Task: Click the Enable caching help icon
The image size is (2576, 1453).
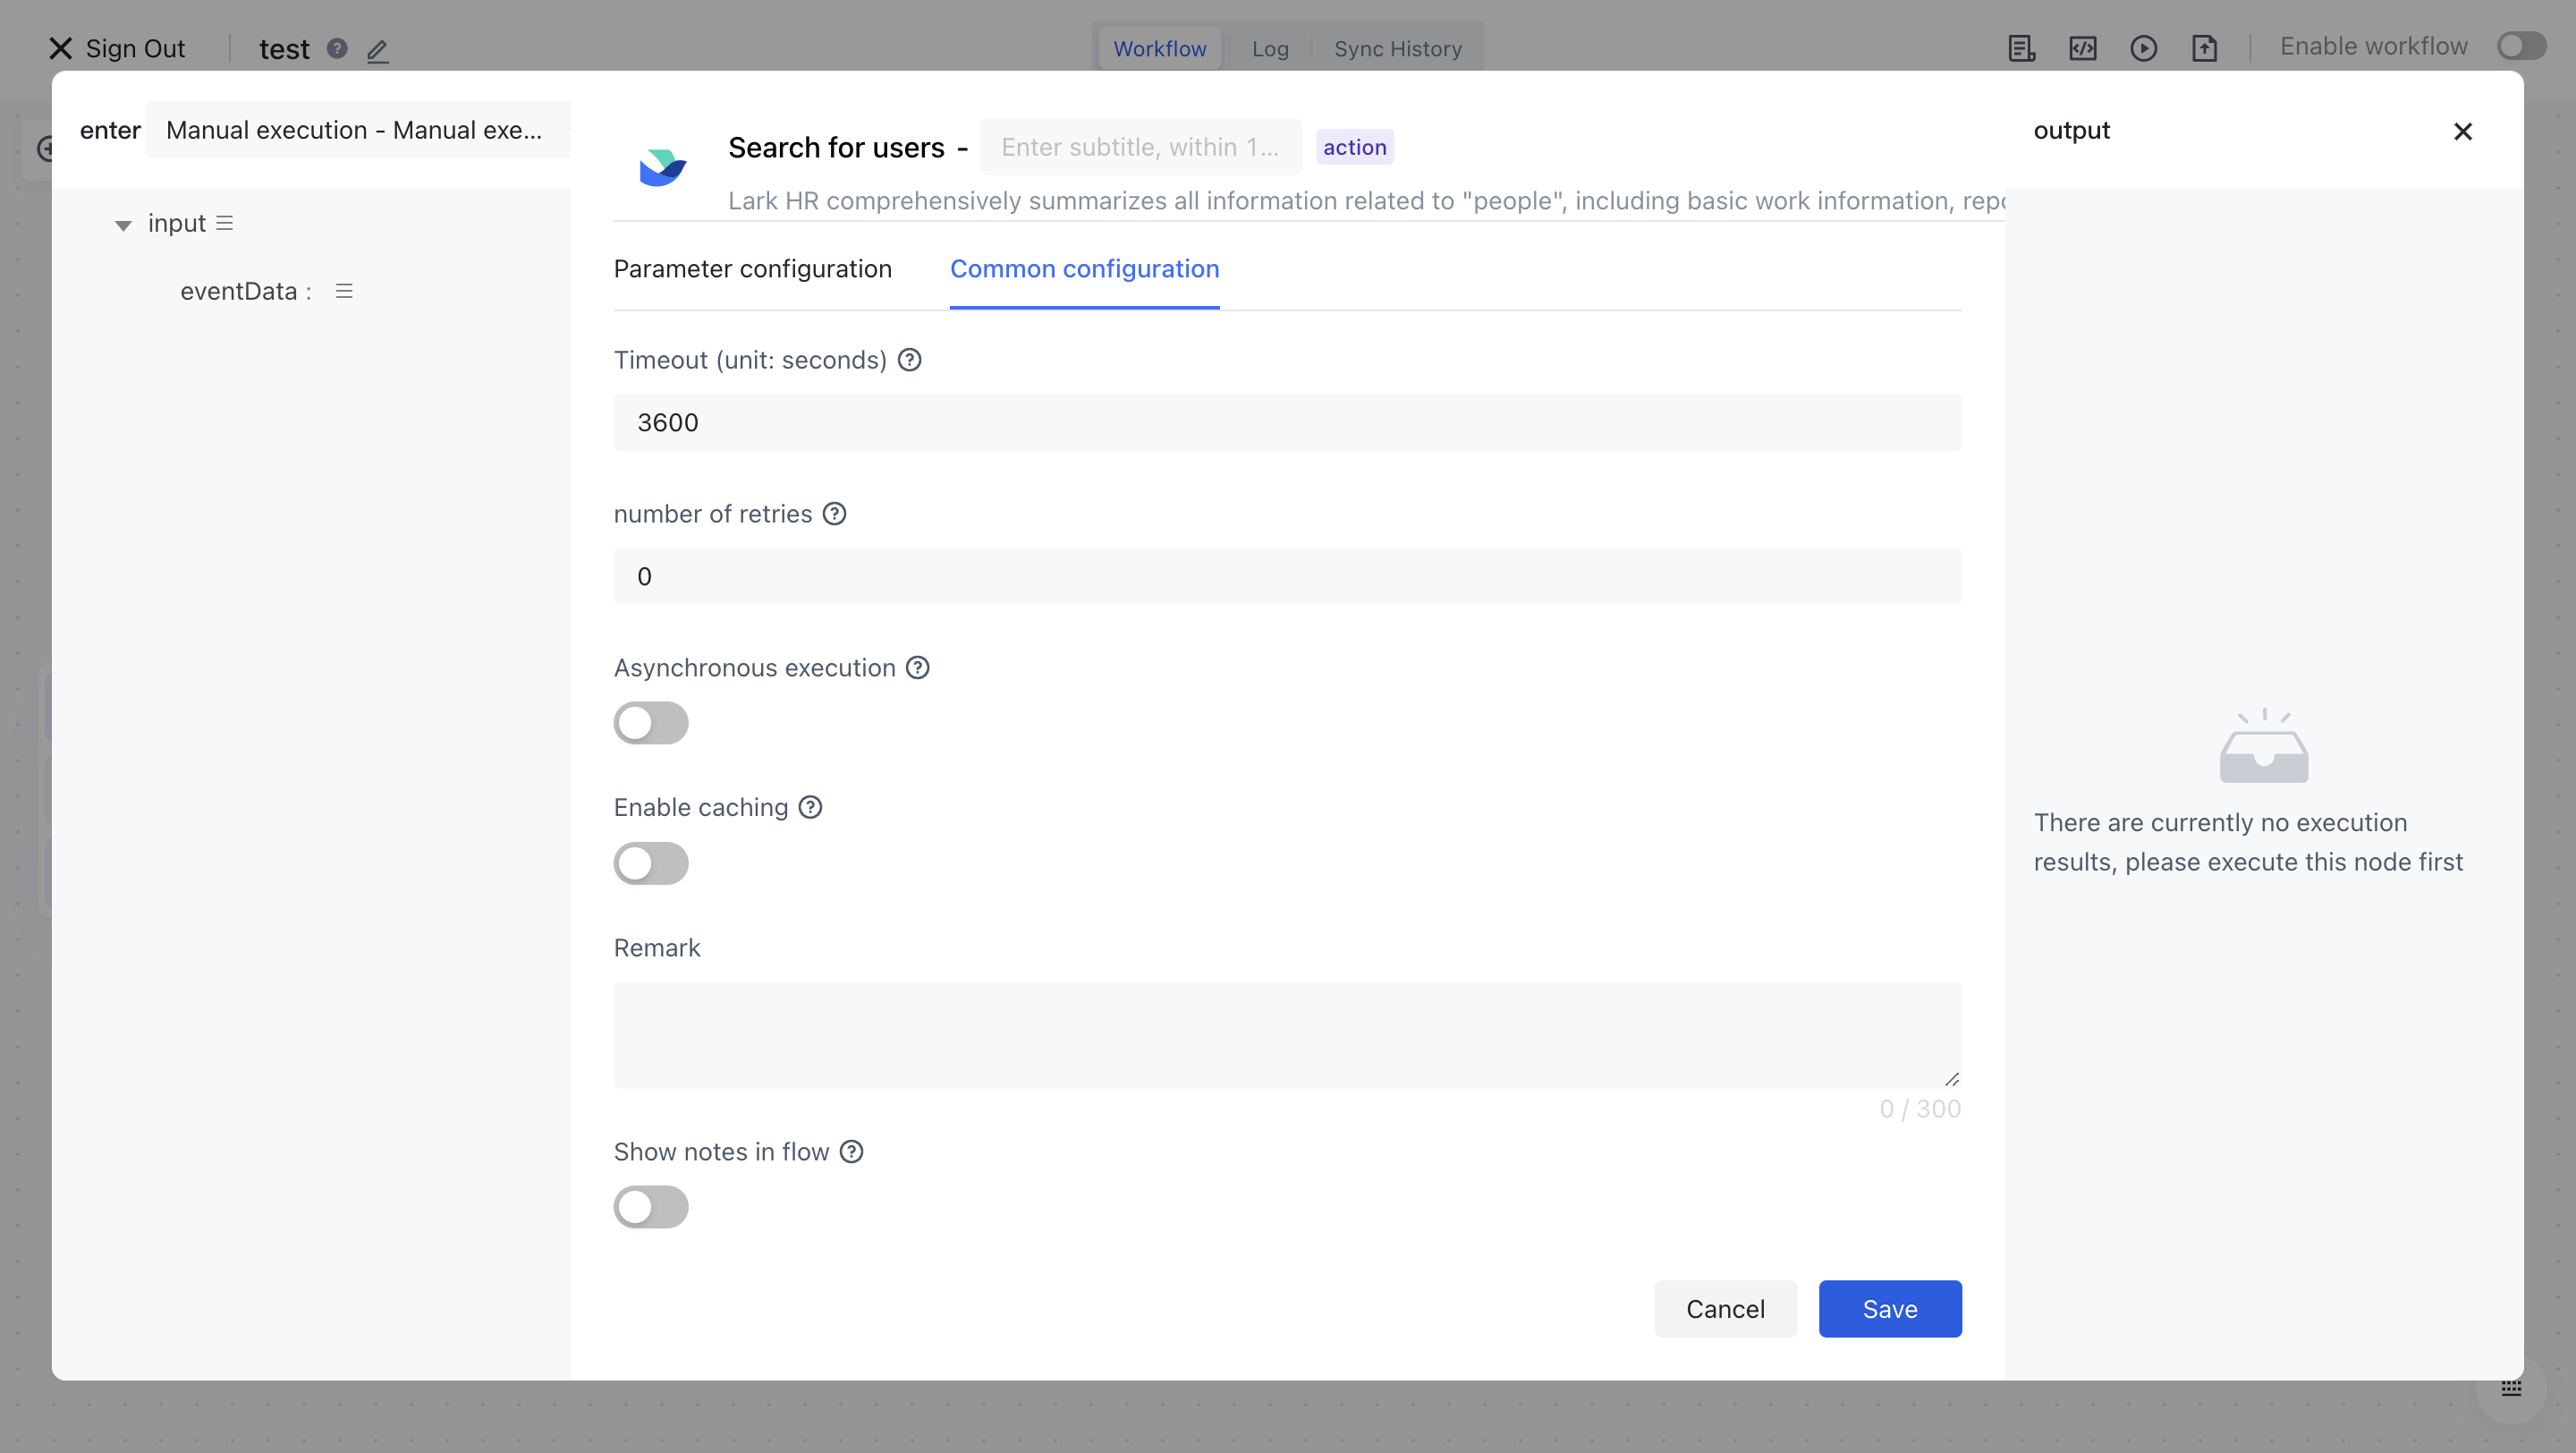Action: [810, 807]
